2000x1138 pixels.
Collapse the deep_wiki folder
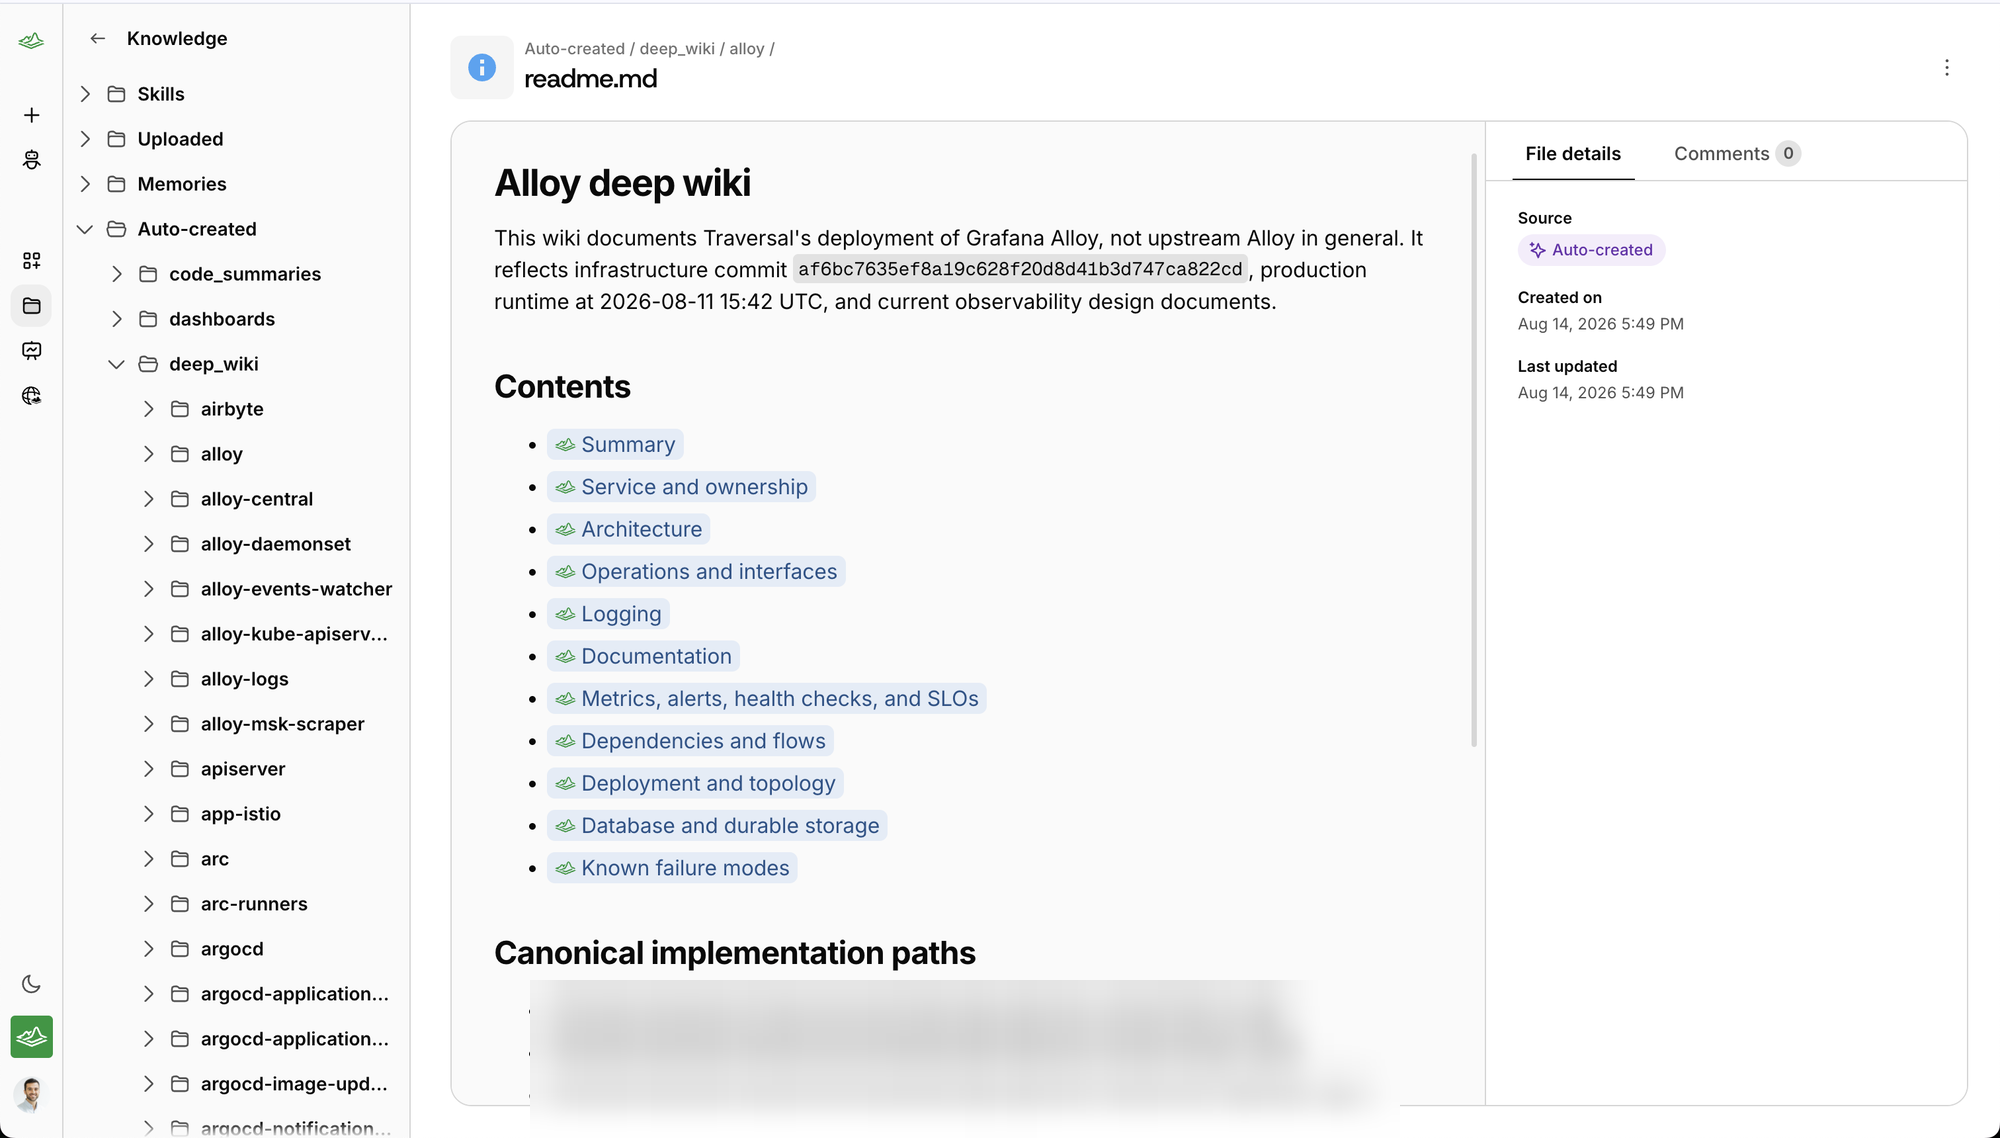coord(117,364)
